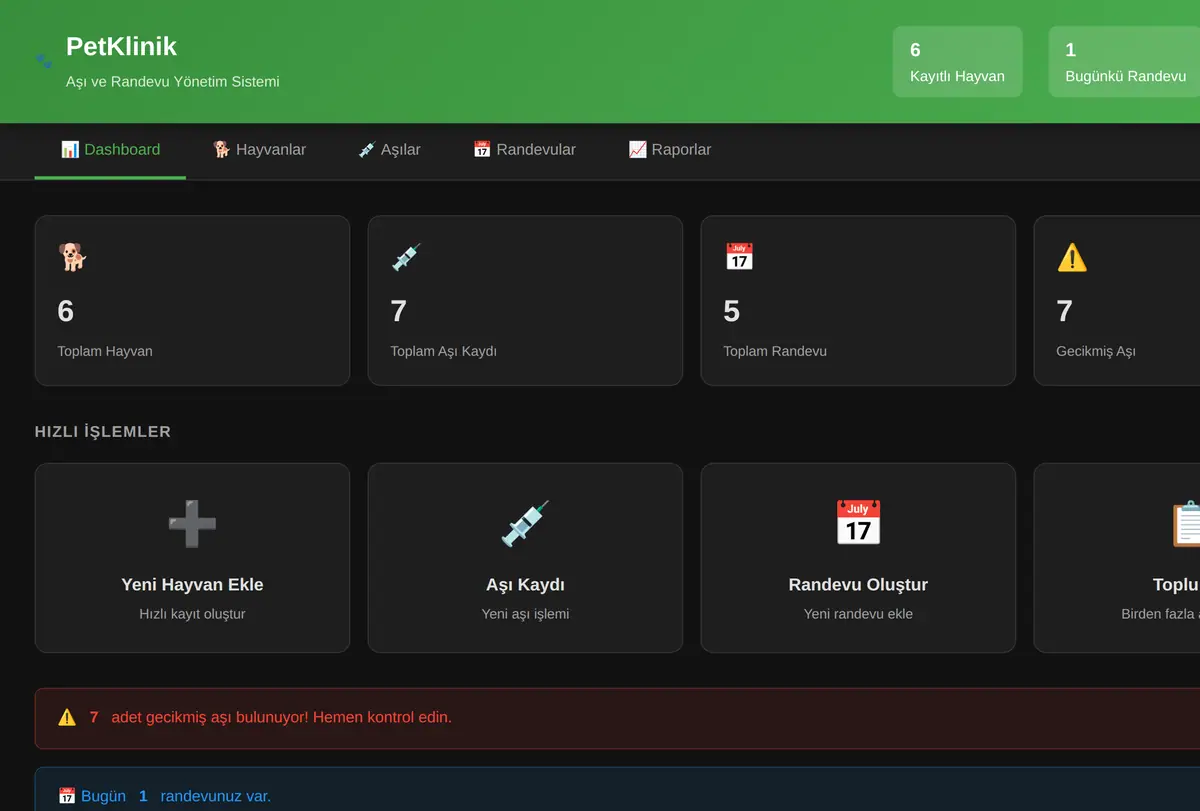Click the plus icon above Yeni Hayvan Ekle
The height and width of the screenshot is (811, 1200).
click(x=192, y=524)
